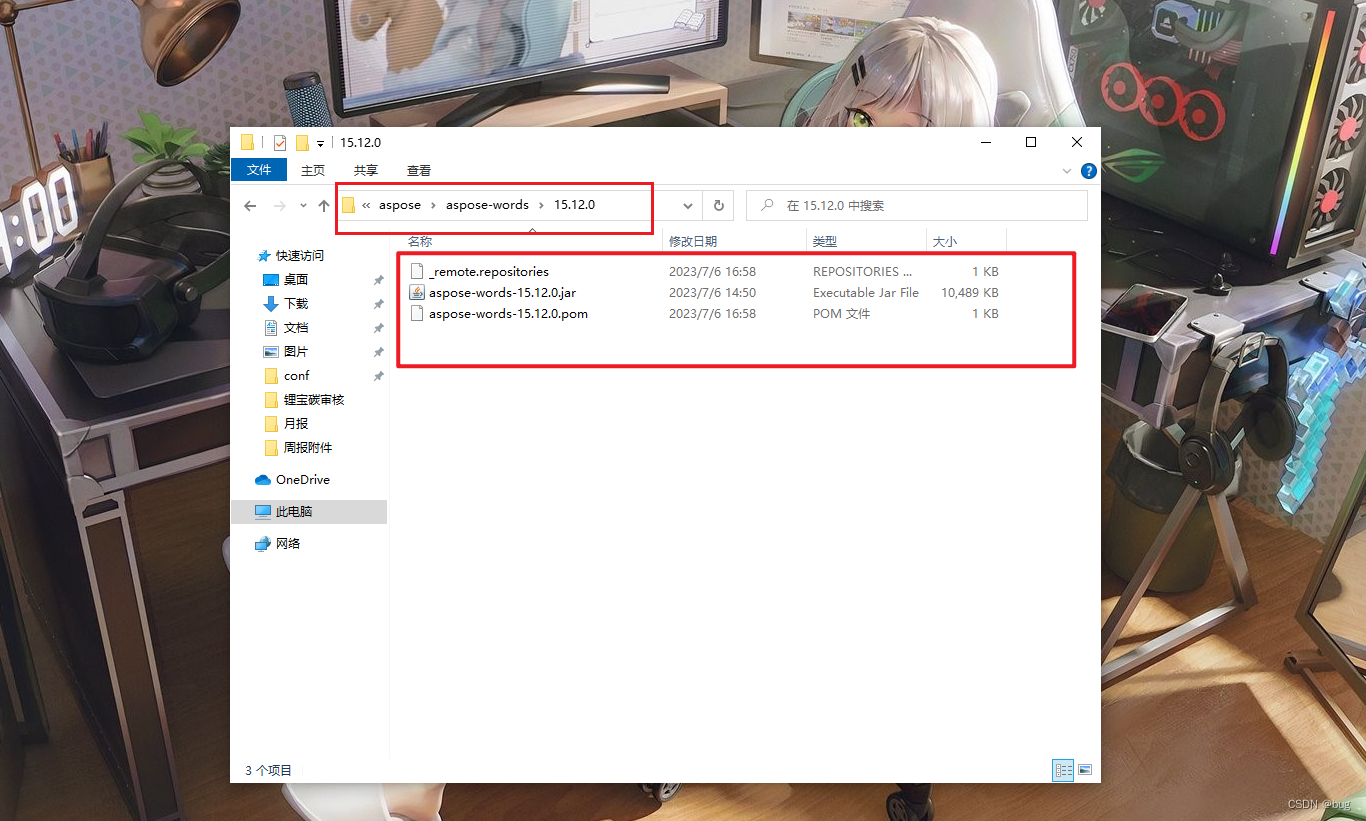Select file _remote.repositories
The height and width of the screenshot is (821, 1366).
[489, 271]
